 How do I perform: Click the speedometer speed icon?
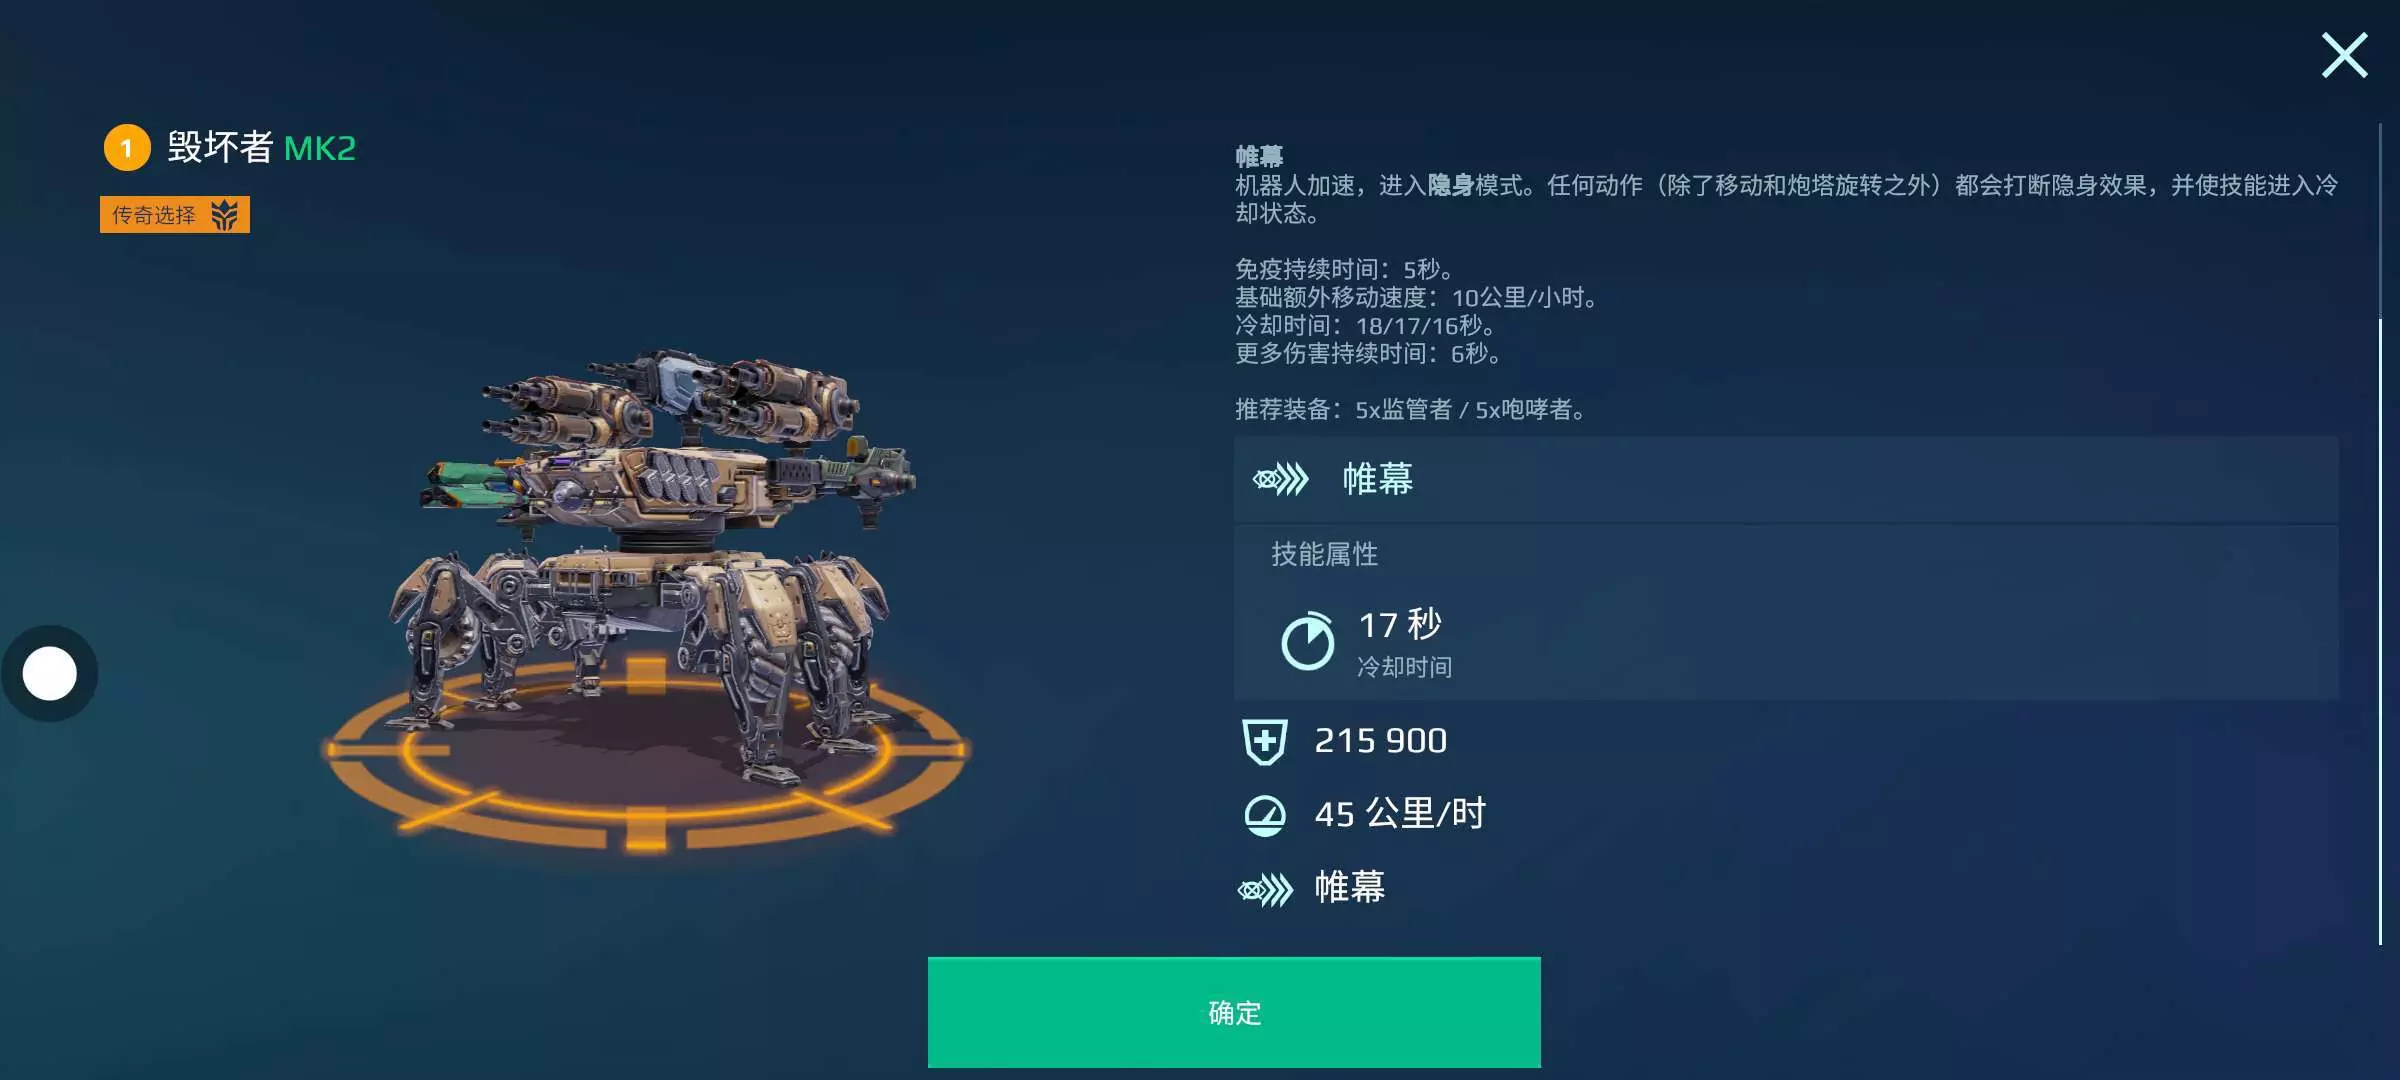point(1265,815)
